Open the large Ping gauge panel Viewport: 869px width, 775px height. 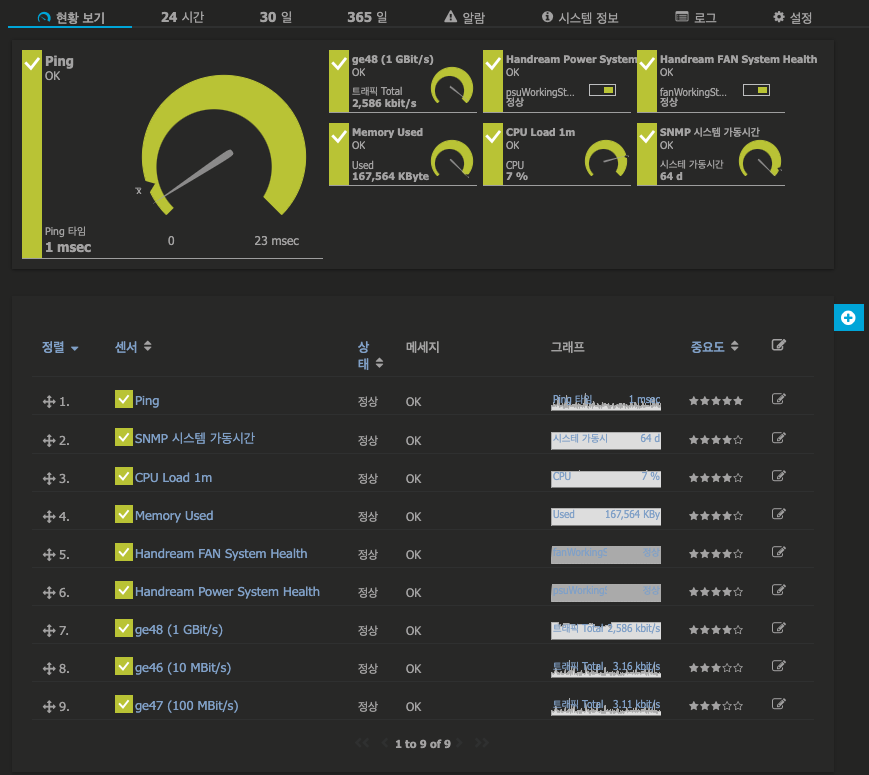coord(172,154)
